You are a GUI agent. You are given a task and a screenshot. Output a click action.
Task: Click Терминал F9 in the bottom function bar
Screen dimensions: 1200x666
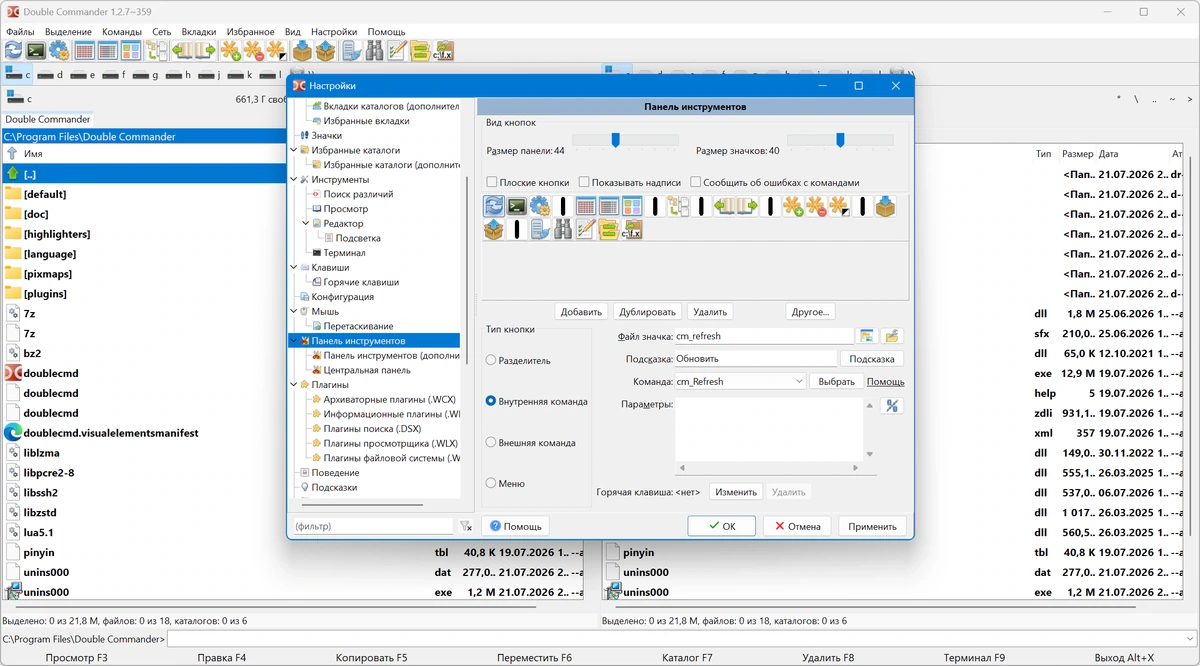tap(974, 658)
